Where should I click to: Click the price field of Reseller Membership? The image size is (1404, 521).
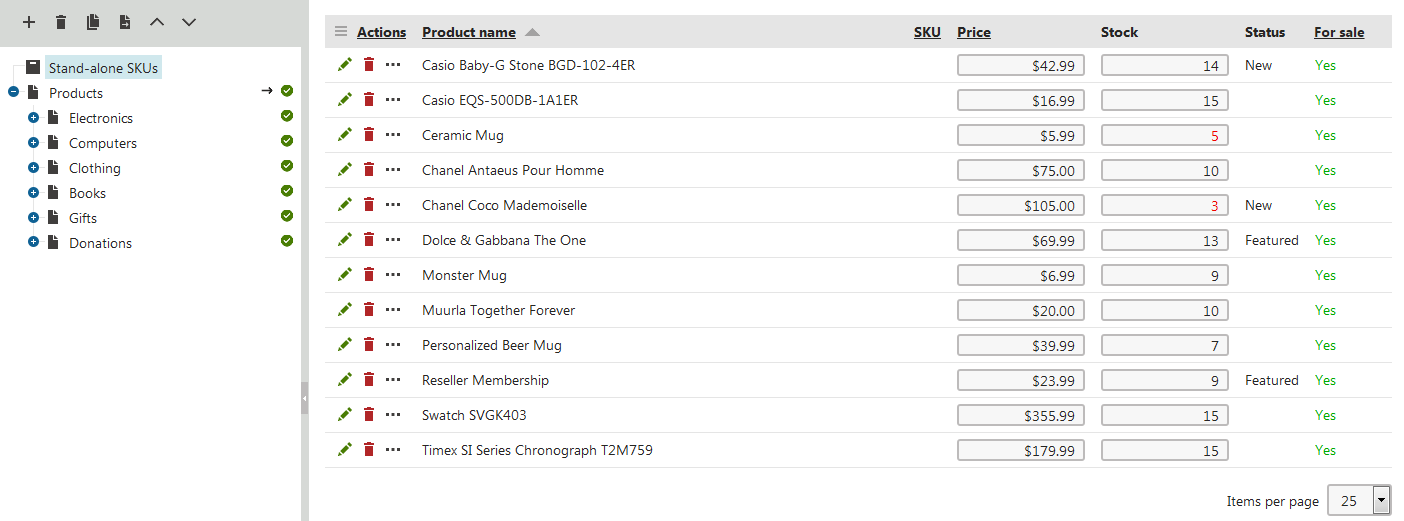pyautogui.click(x=1021, y=380)
